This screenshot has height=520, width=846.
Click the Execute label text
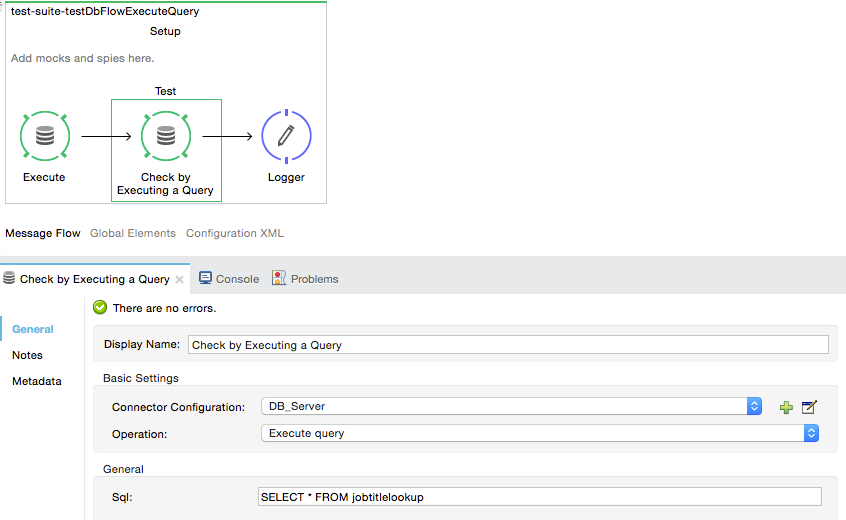(44, 177)
